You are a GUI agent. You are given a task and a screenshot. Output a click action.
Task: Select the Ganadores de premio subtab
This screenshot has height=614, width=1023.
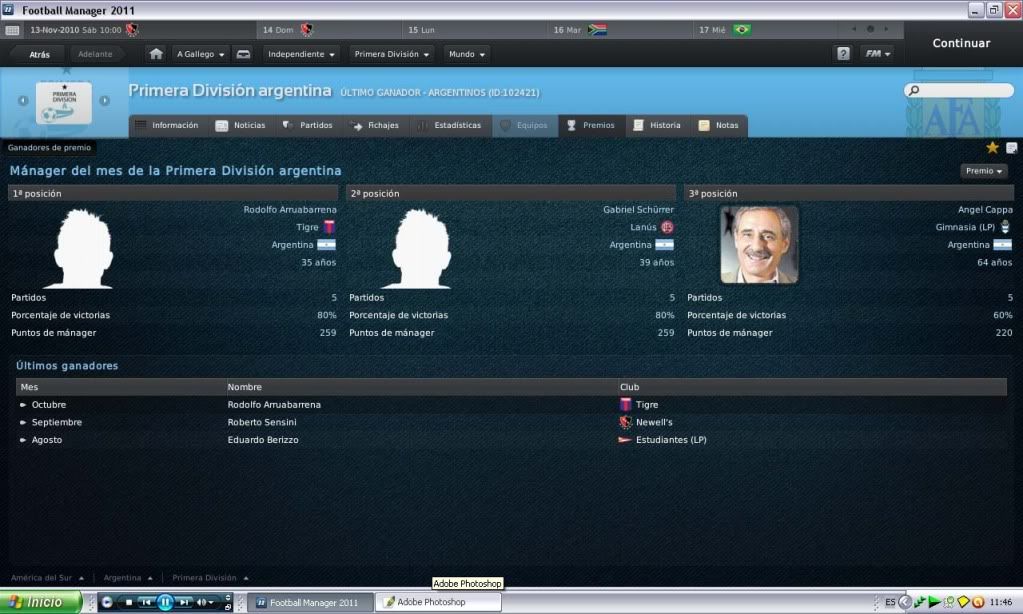(50, 147)
